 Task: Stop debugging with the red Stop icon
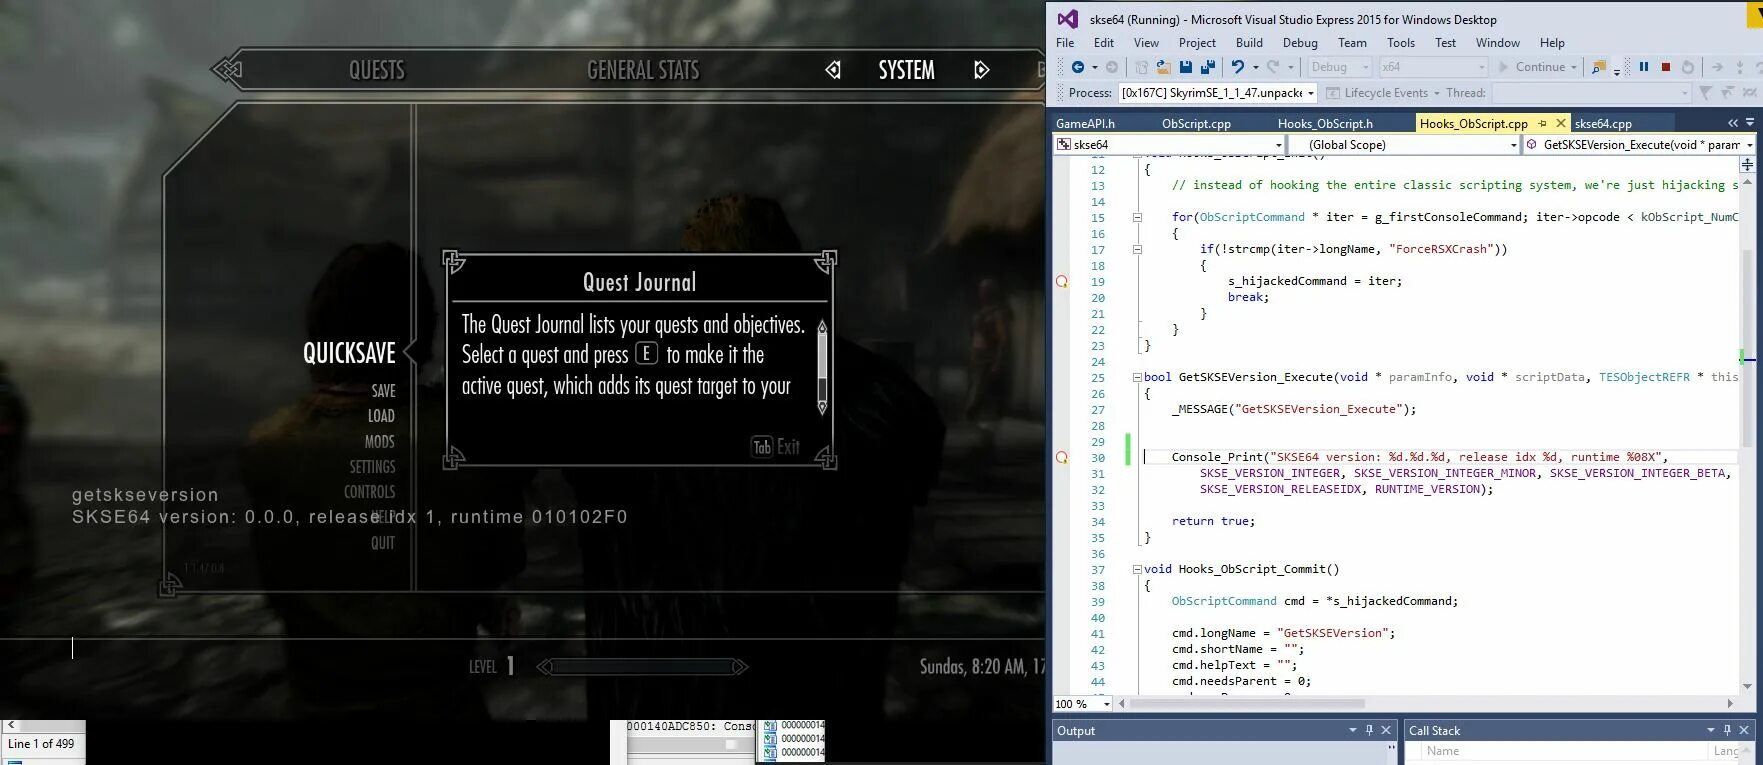1665,67
